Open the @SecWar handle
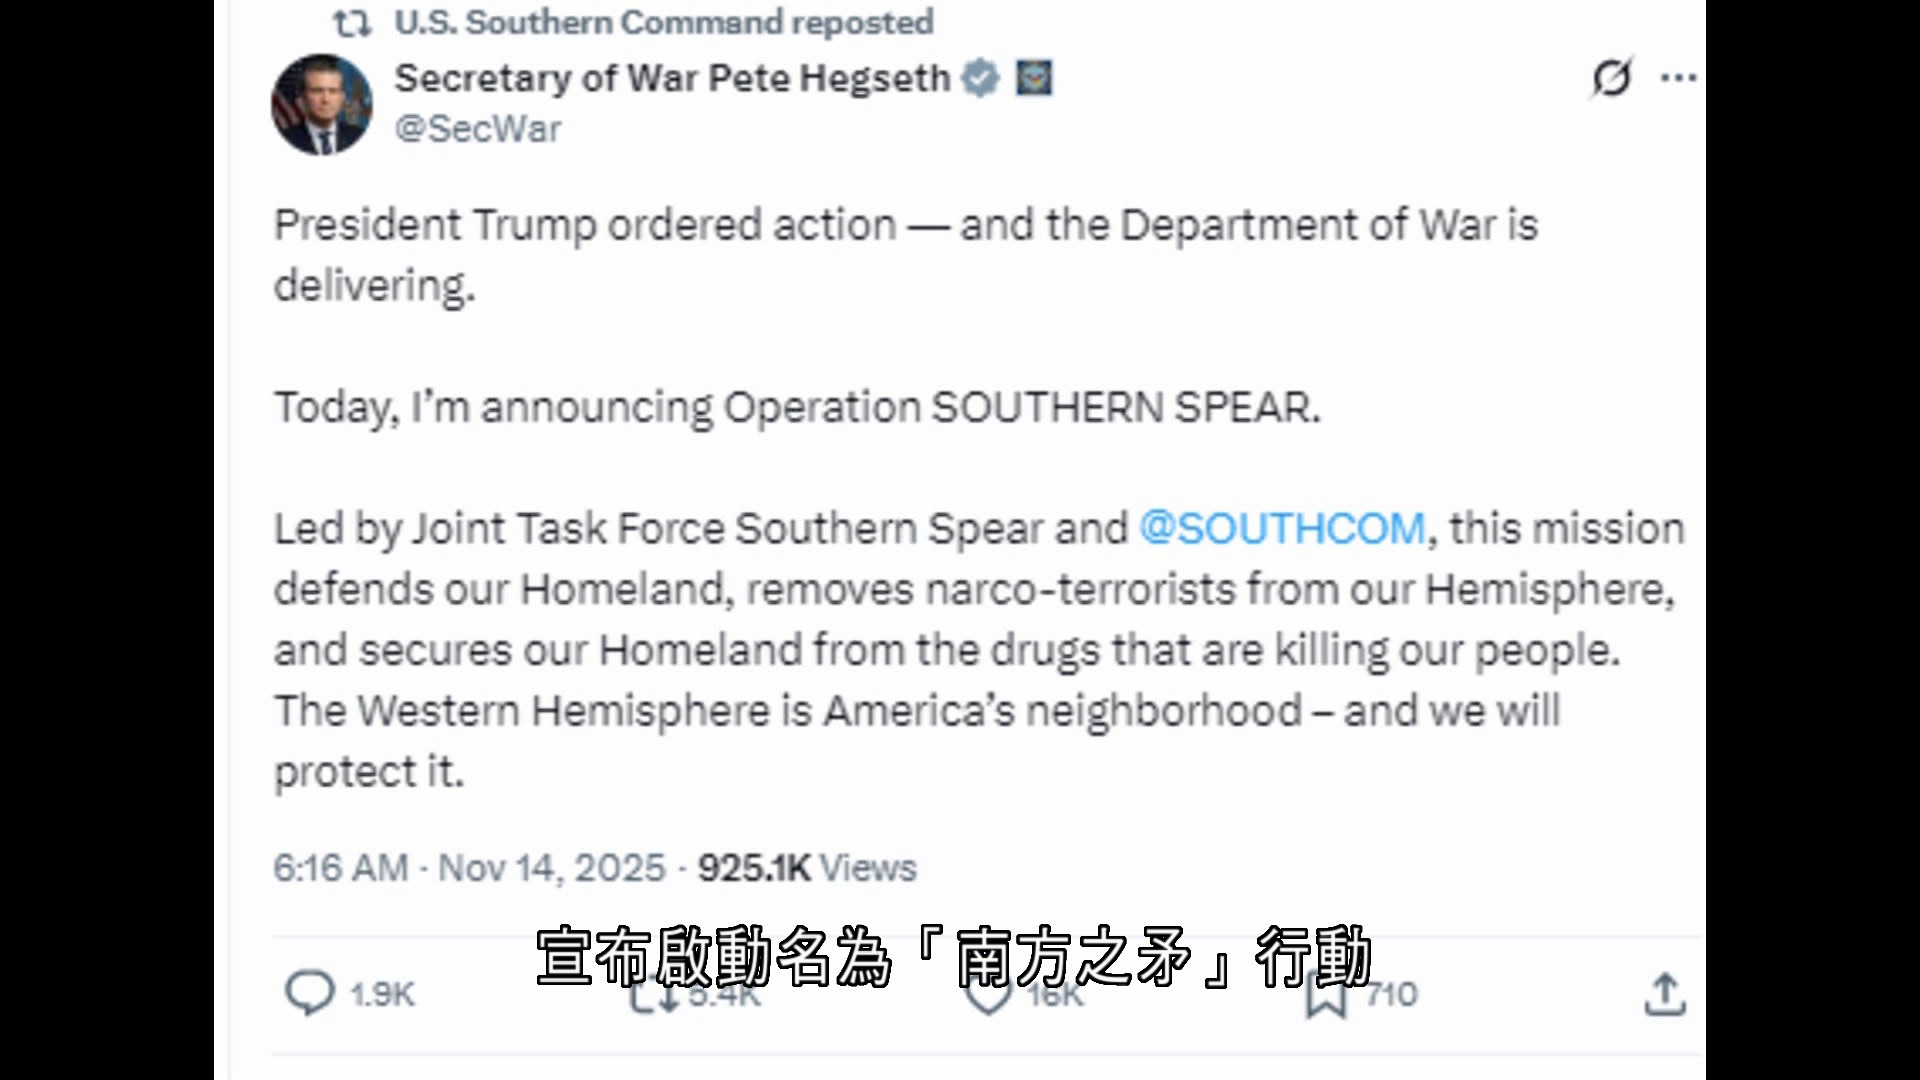The height and width of the screenshot is (1080, 1920). [478, 129]
